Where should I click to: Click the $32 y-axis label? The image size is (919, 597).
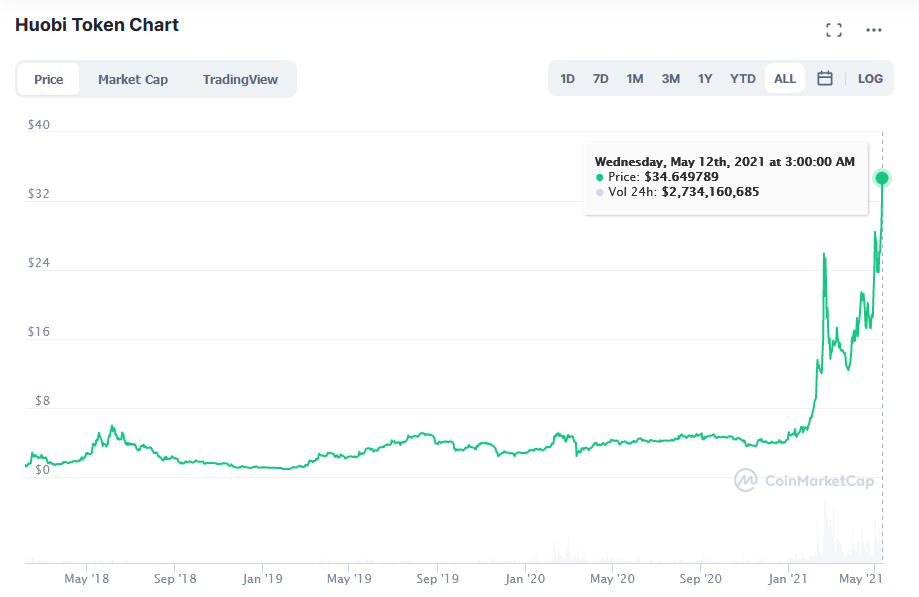coord(39,193)
